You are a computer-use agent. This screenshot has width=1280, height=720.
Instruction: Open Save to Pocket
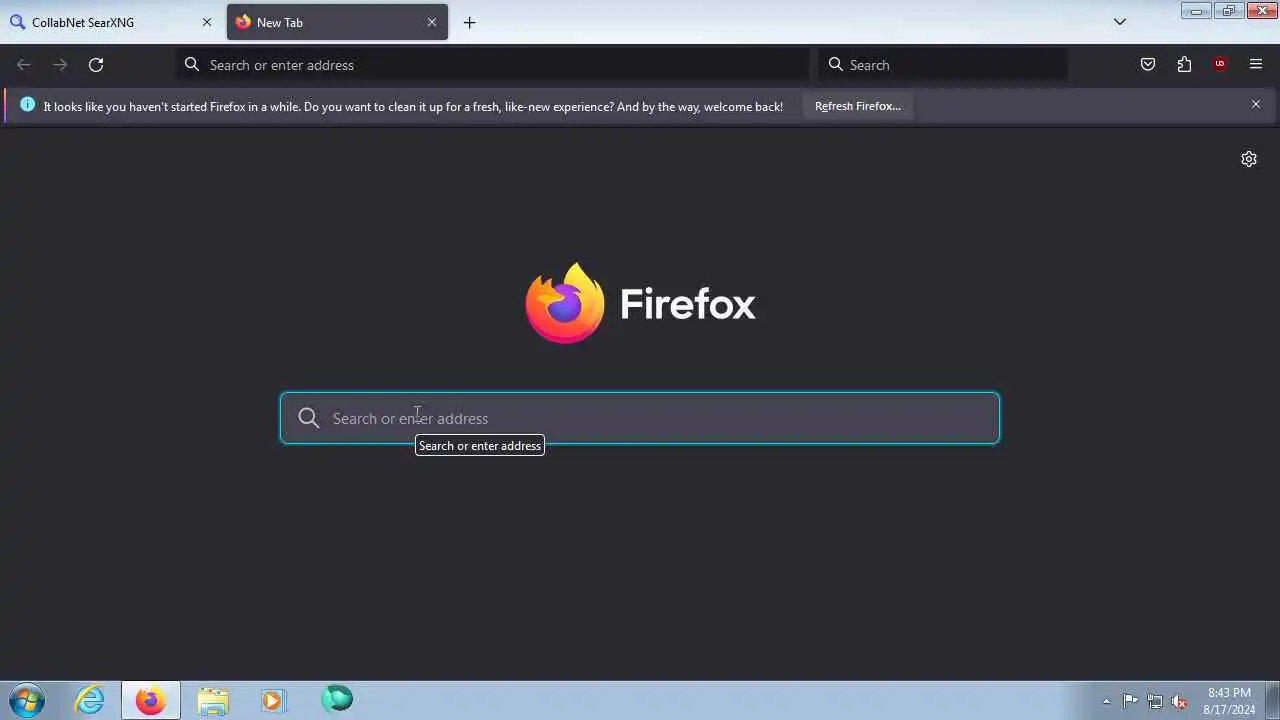(1148, 65)
